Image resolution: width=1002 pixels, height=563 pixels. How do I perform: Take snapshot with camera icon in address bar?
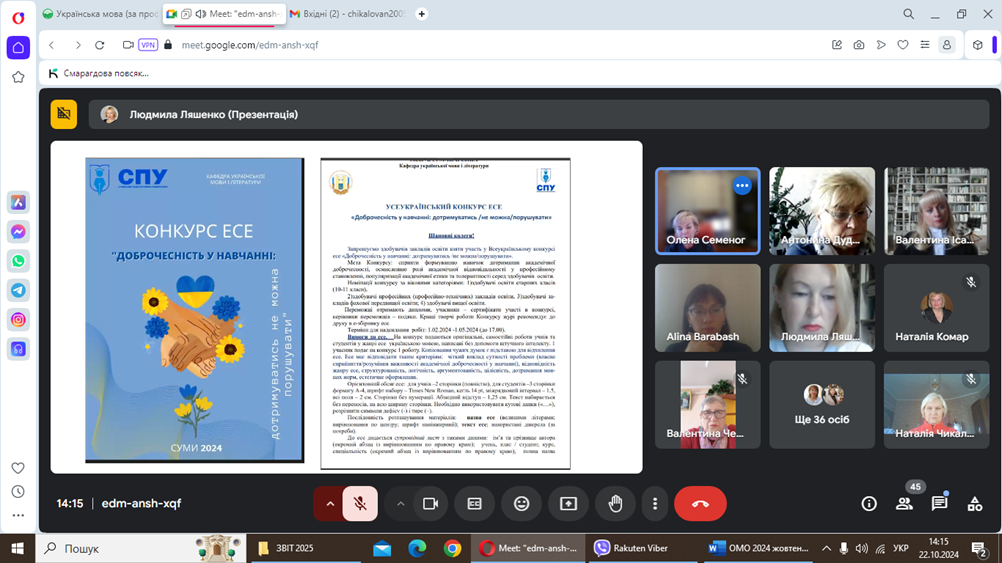[859, 45]
